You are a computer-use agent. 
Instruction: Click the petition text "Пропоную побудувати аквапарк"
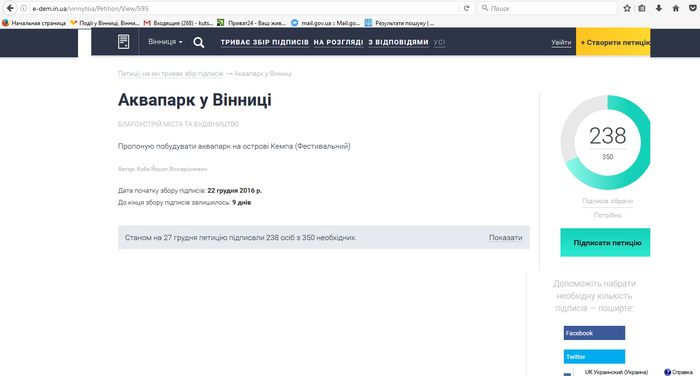234,146
